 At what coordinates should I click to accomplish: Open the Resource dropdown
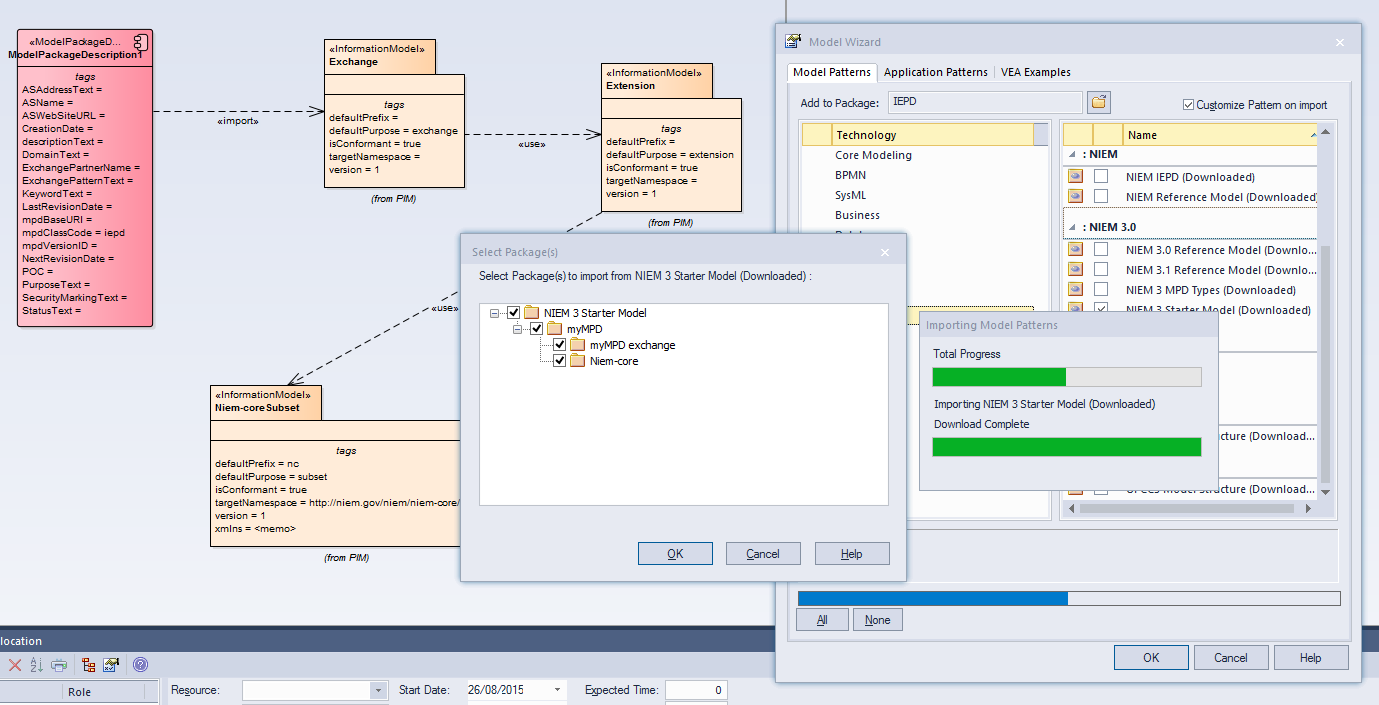pos(377,690)
